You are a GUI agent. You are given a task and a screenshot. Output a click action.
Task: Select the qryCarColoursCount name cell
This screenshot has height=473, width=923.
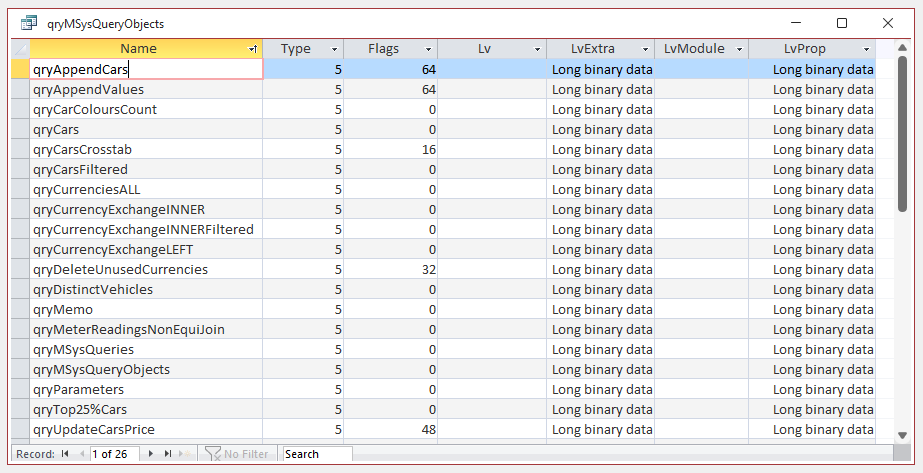pos(146,109)
